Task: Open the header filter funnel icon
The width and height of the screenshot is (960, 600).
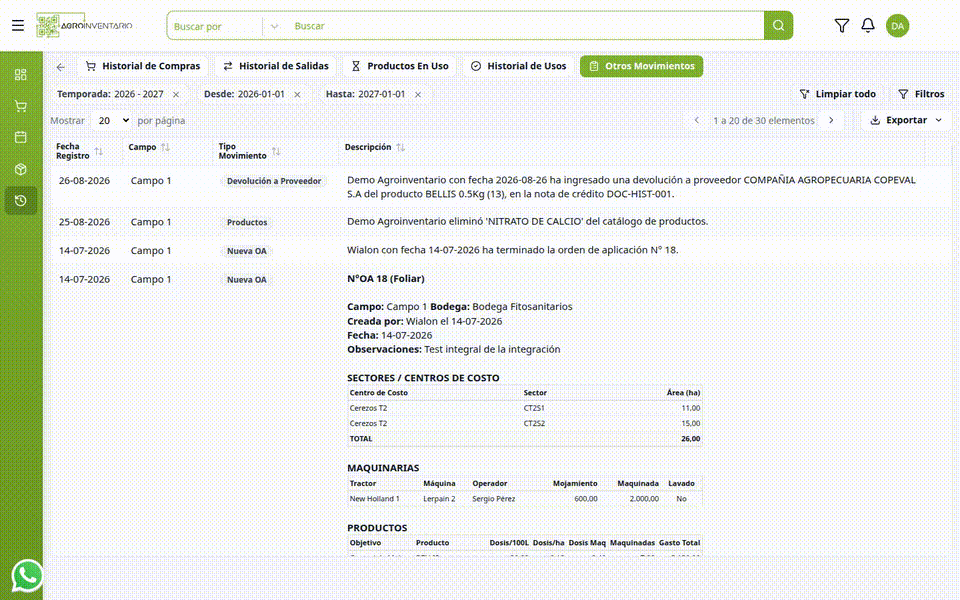Action: [x=841, y=26]
